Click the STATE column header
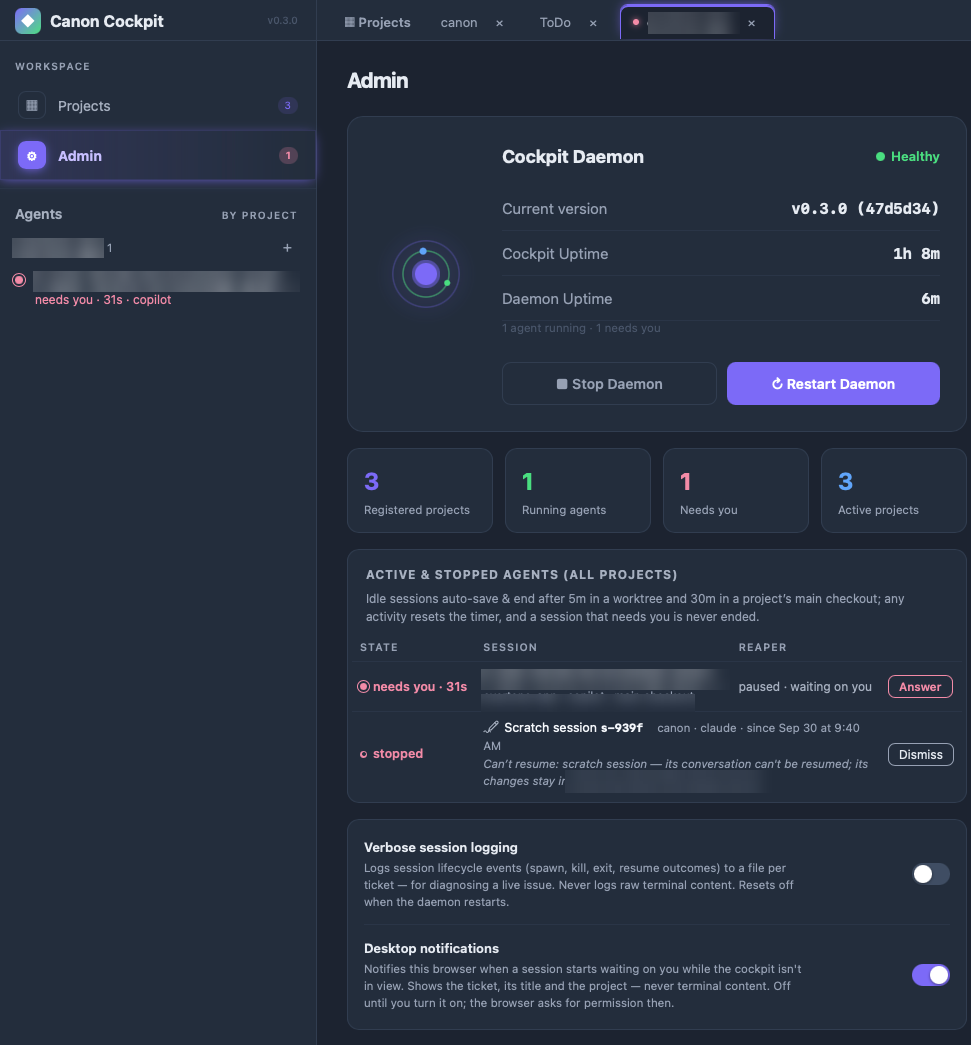Screen dimensions: 971x1045 coord(379,647)
